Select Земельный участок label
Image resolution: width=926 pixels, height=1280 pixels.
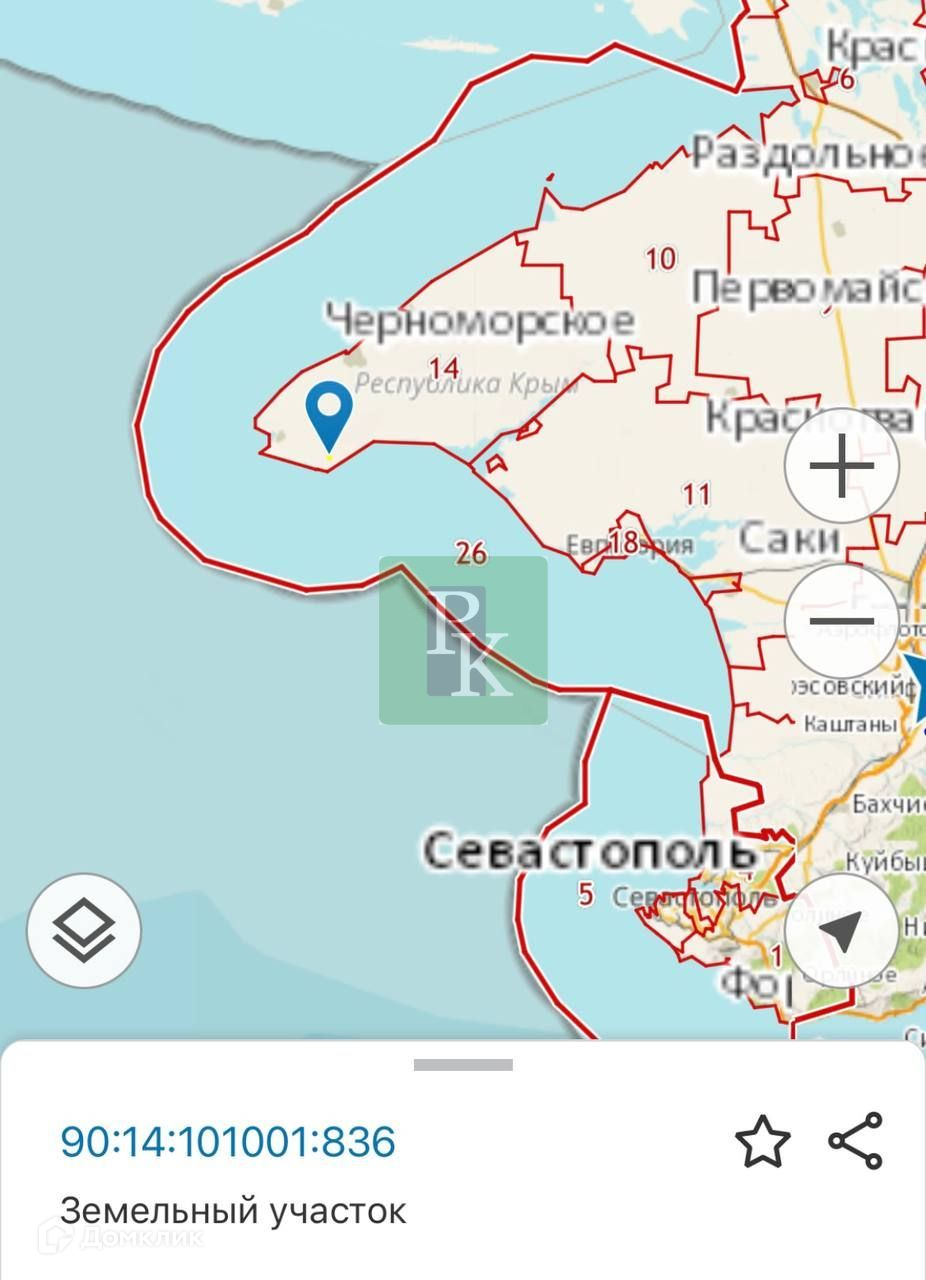click(233, 1211)
